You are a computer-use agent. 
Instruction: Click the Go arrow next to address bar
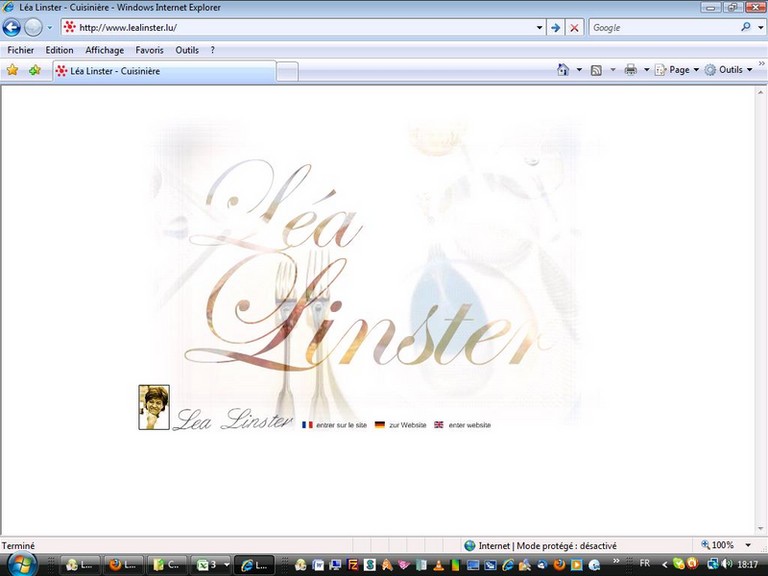tap(556, 28)
